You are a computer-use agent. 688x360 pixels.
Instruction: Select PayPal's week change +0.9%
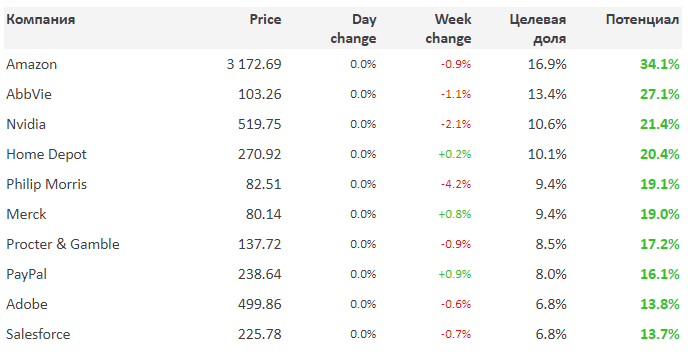(455, 274)
